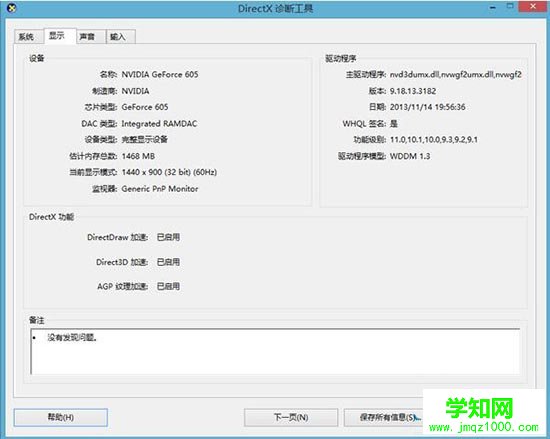Click the 1440 x 900 display mode value
Screen dimensions: 550x439
(x=169, y=172)
